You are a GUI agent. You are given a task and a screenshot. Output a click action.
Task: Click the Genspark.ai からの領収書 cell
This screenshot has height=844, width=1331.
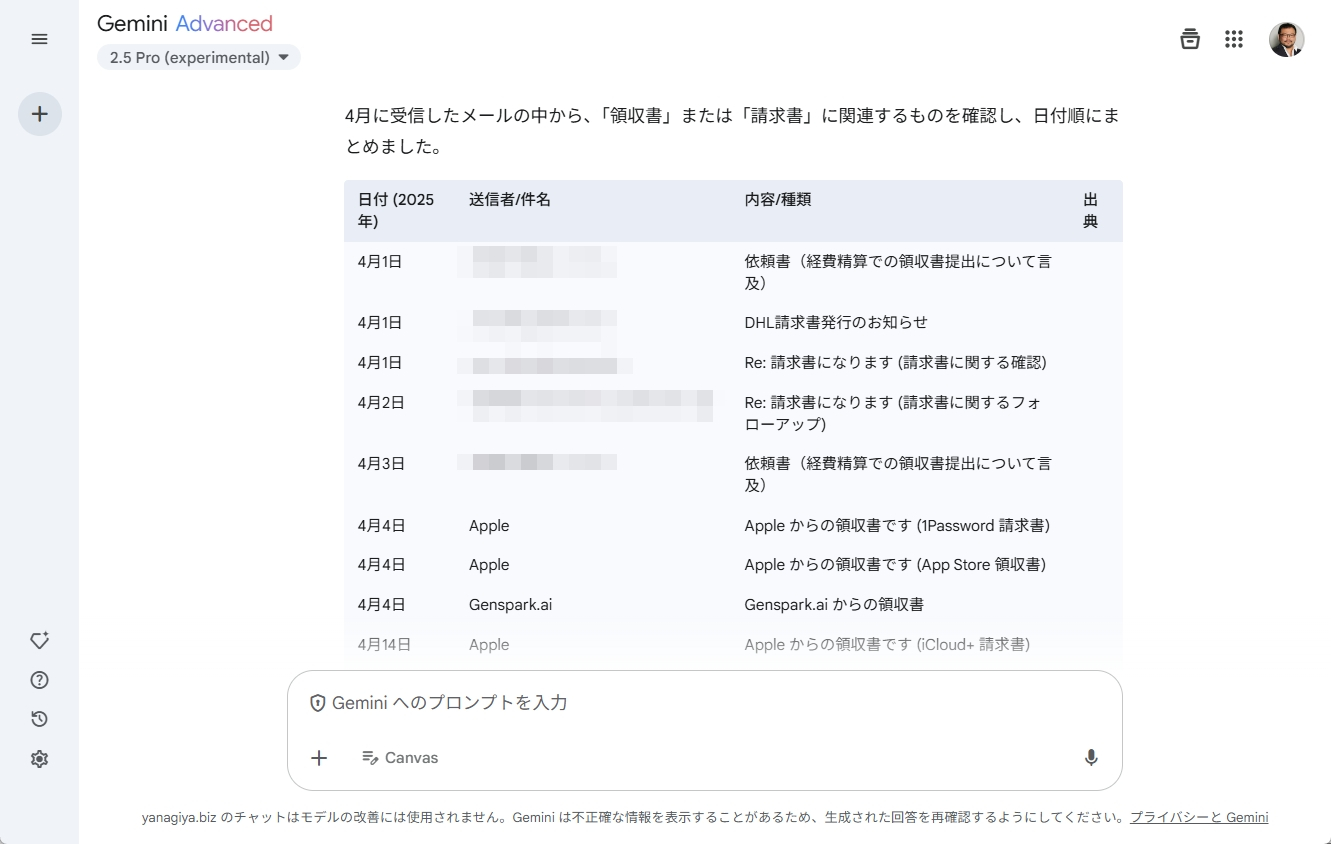point(834,605)
